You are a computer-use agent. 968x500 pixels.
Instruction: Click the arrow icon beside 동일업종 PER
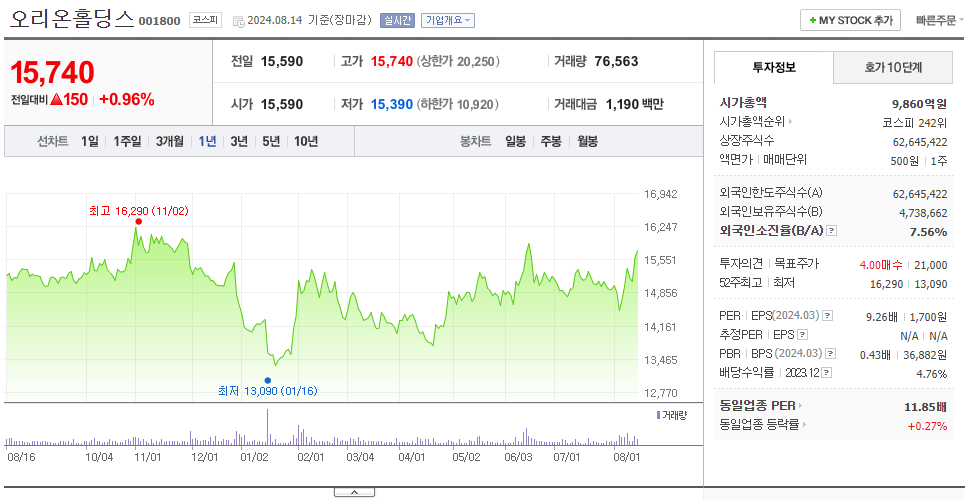(x=801, y=406)
